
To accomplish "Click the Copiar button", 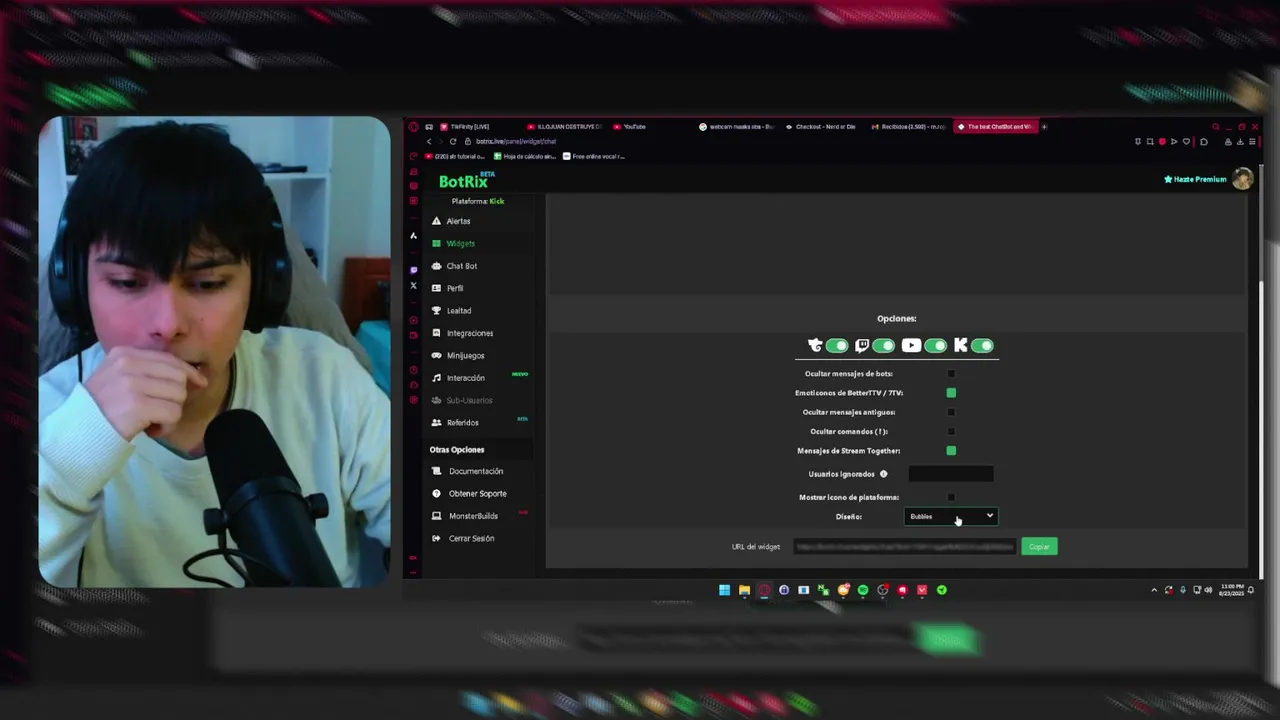I will pyautogui.click(x=1039, y=547).
